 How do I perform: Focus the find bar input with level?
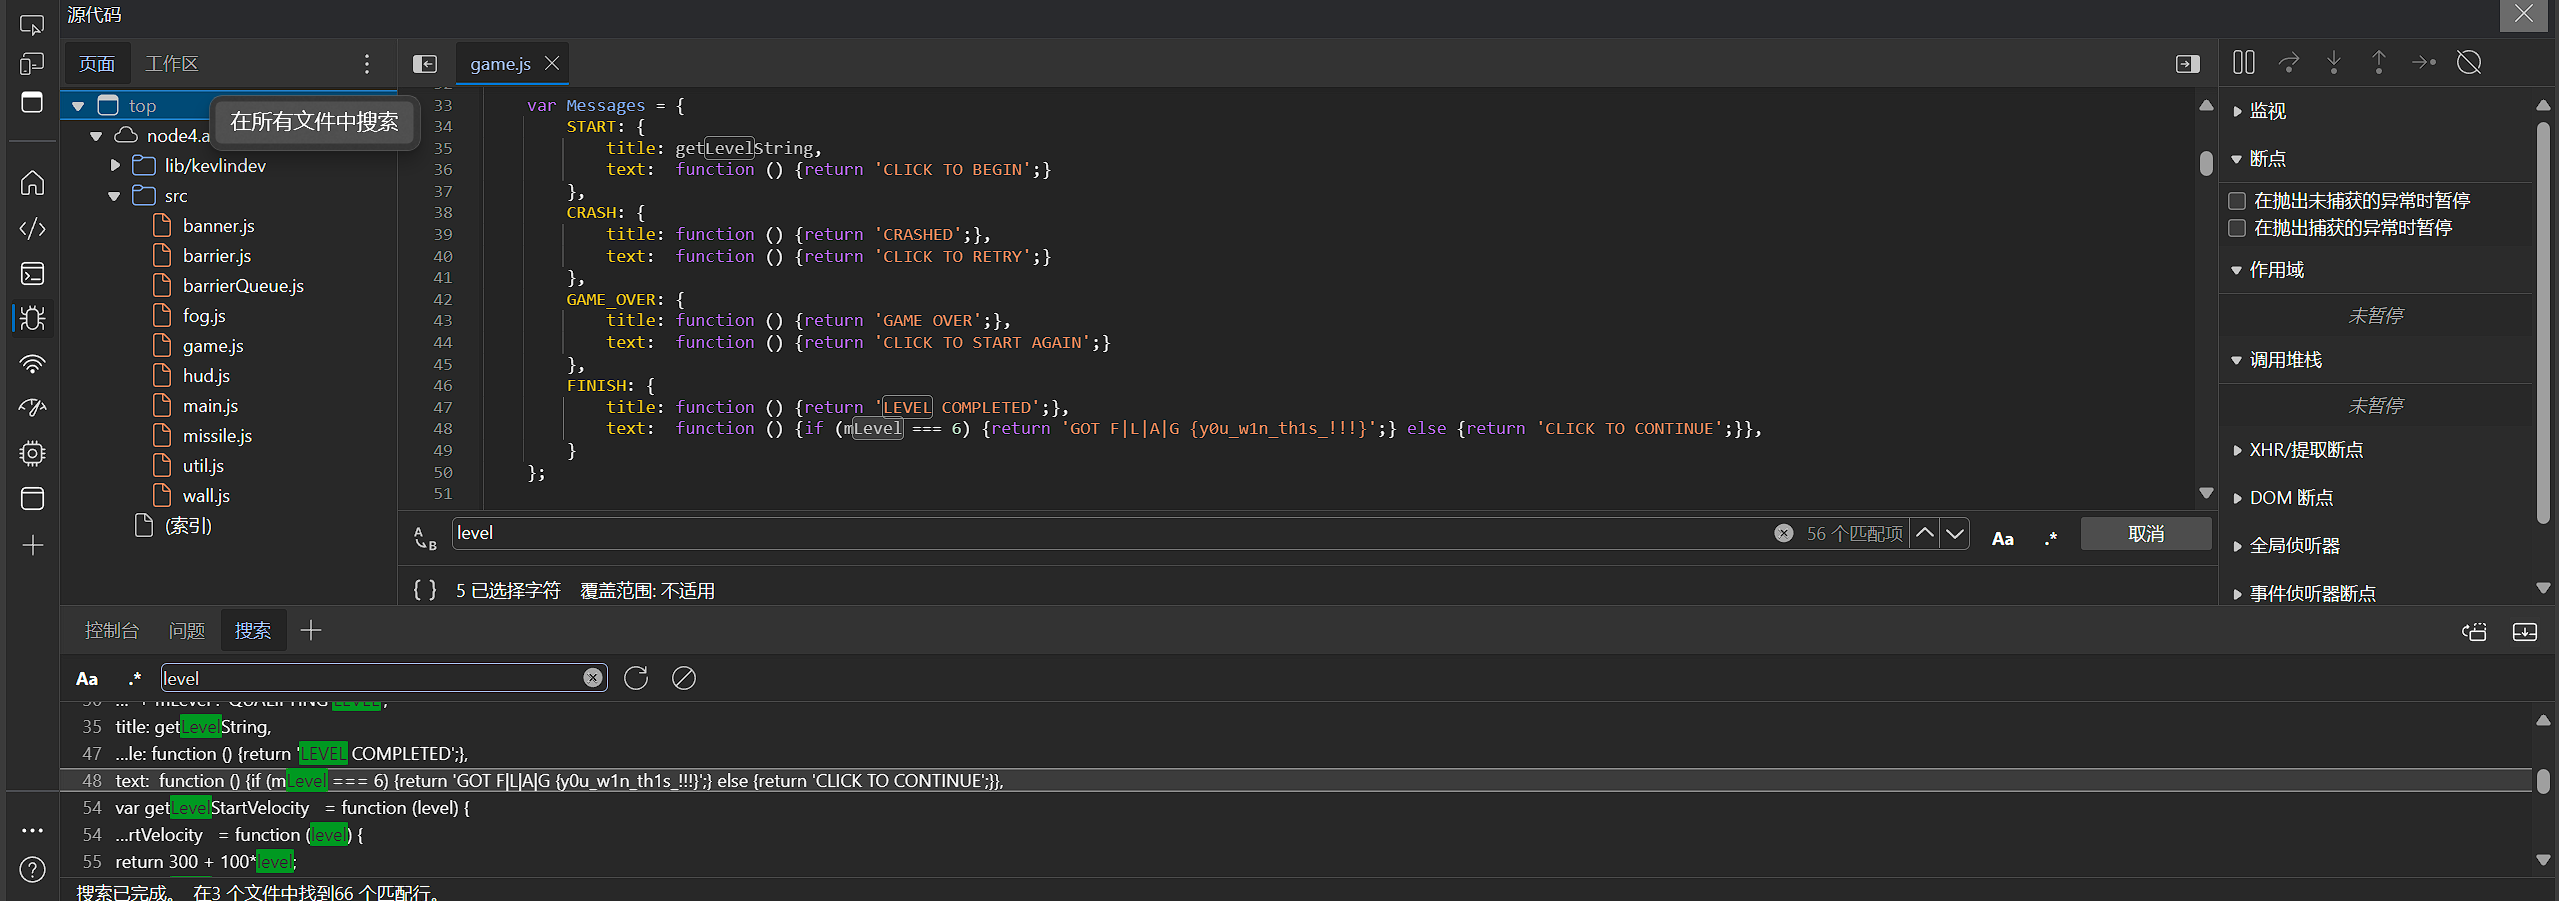(1110, 533)
